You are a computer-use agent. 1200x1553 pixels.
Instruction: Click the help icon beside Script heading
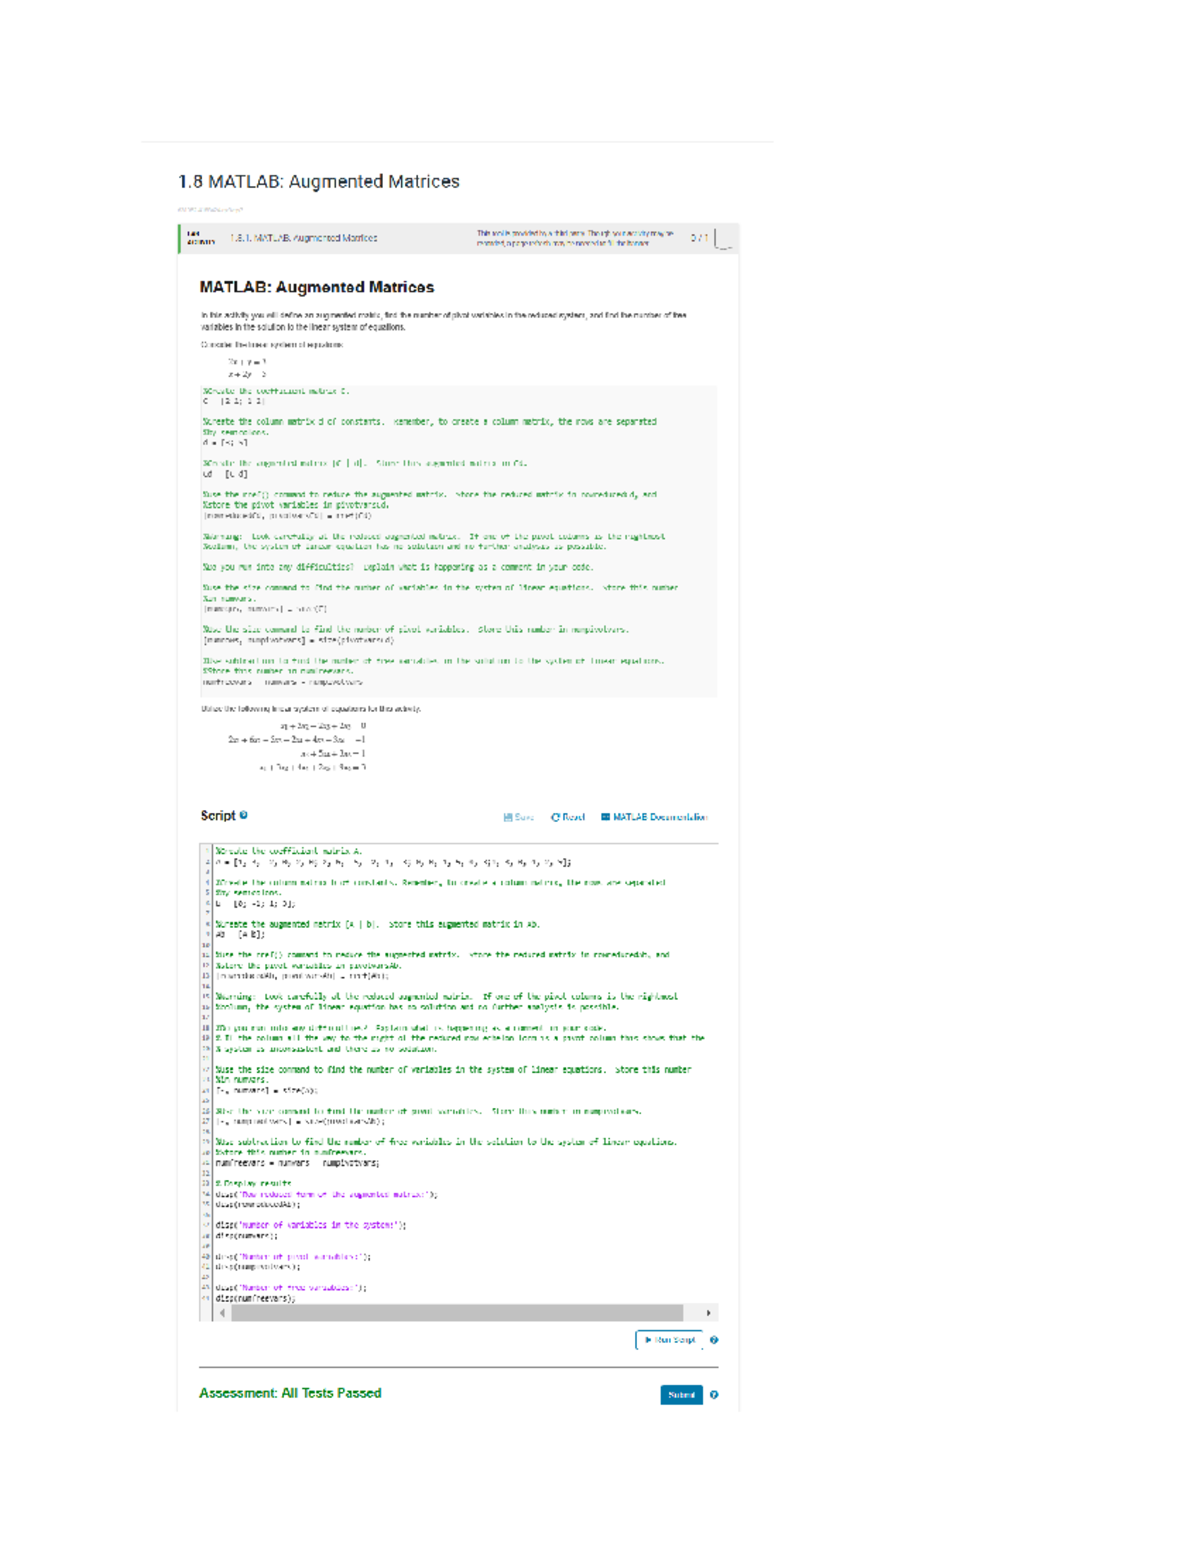click(244, 815)
